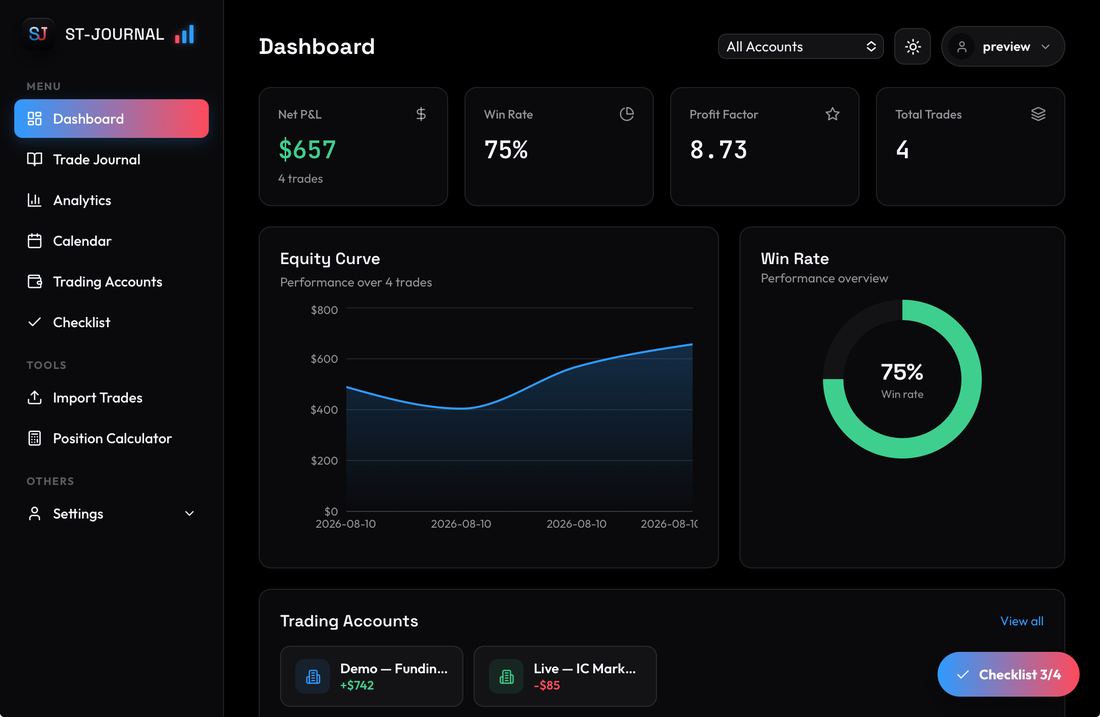Click the $657 Net P&L value
Screen dimensions: 1100x717
point(307,149)
